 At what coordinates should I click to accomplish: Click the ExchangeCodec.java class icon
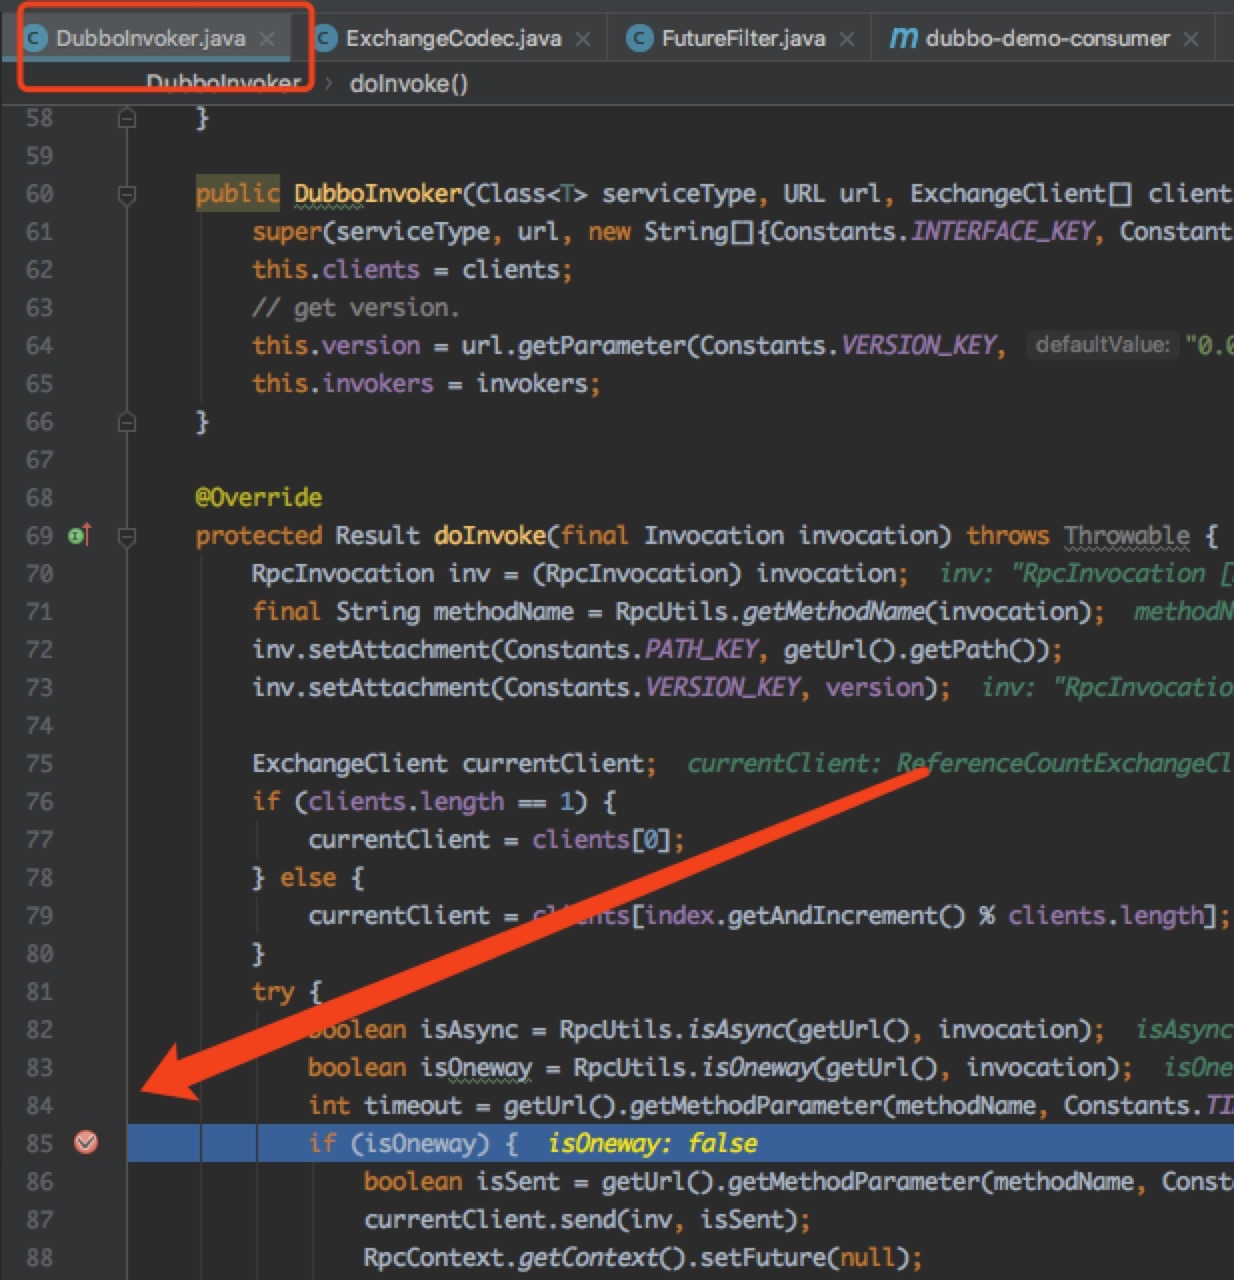(x=325, y=38)
